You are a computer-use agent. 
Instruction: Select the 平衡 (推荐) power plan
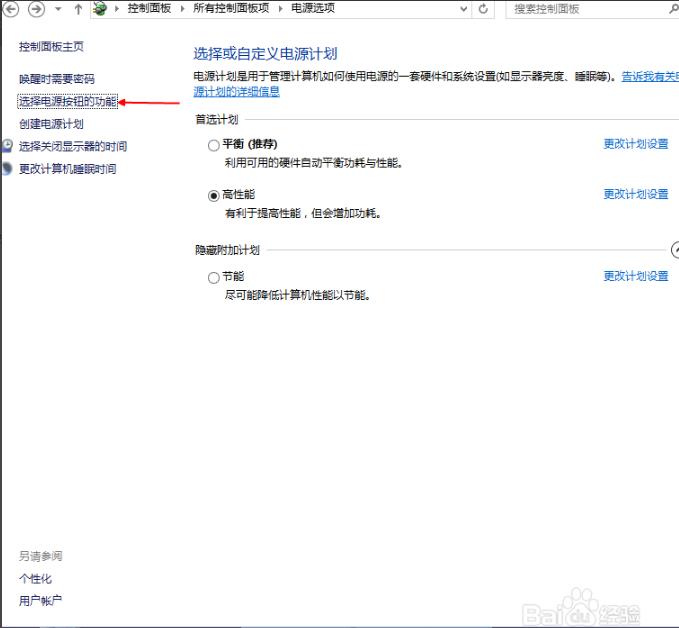coord(213,145)
